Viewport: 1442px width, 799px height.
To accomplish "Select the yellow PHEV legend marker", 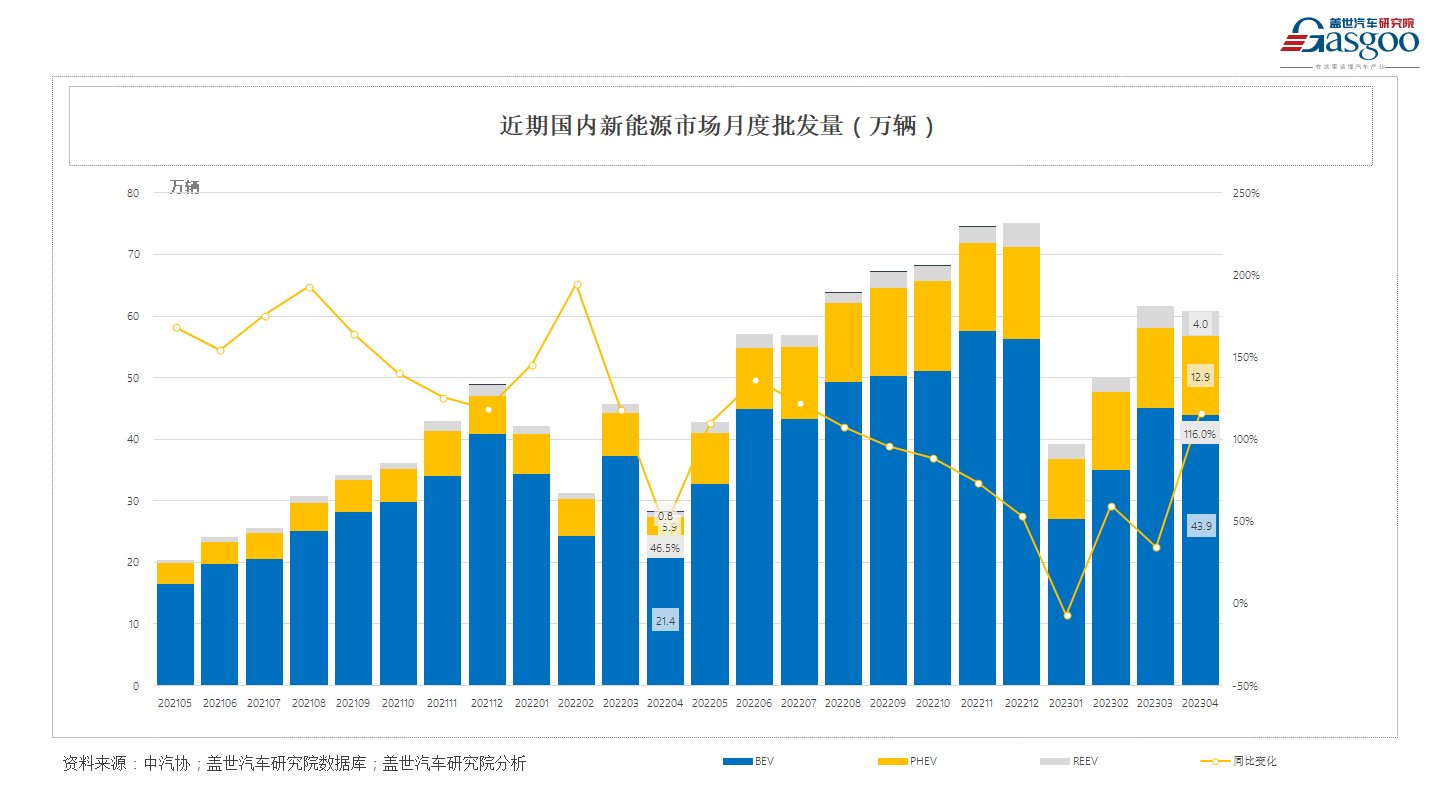I will [891, 761].
